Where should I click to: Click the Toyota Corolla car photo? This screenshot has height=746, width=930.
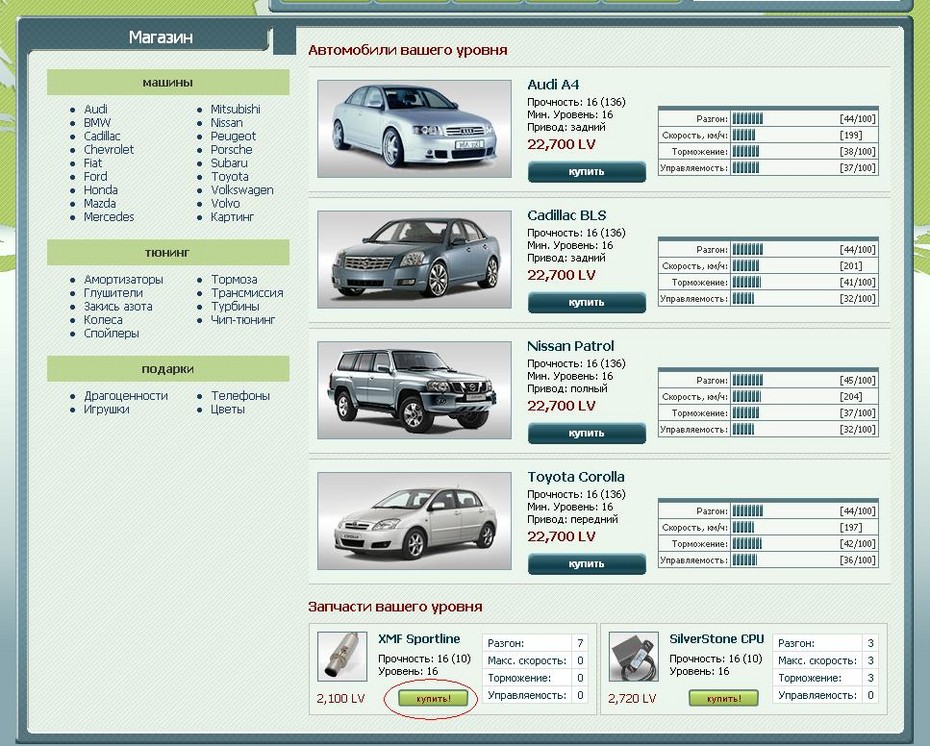[x=415, y=521]
